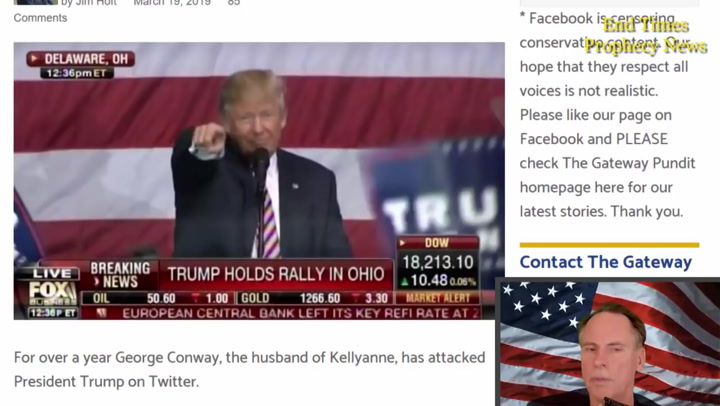Viewport: 720px width, 406px height.
Task: Click the 85 comments count
Action: pyautogui.click(x=234, y=2)
